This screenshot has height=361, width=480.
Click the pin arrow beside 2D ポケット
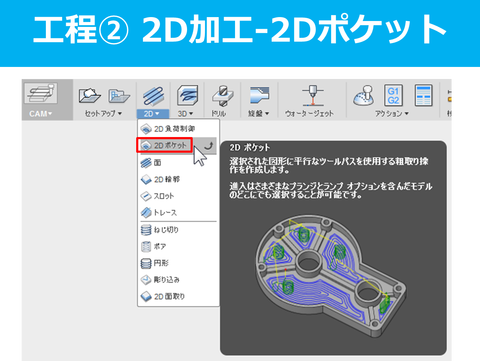[208, 146]
